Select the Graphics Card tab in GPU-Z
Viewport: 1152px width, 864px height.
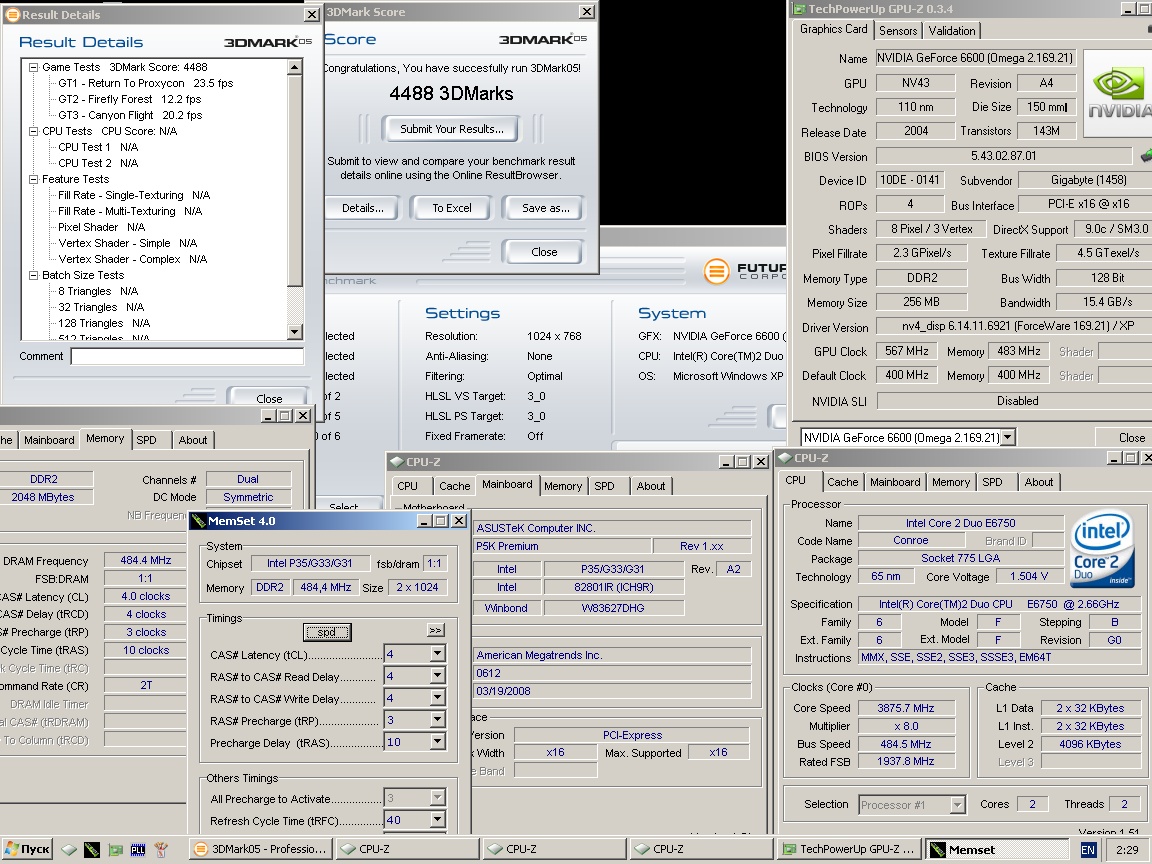pos(833,29)
